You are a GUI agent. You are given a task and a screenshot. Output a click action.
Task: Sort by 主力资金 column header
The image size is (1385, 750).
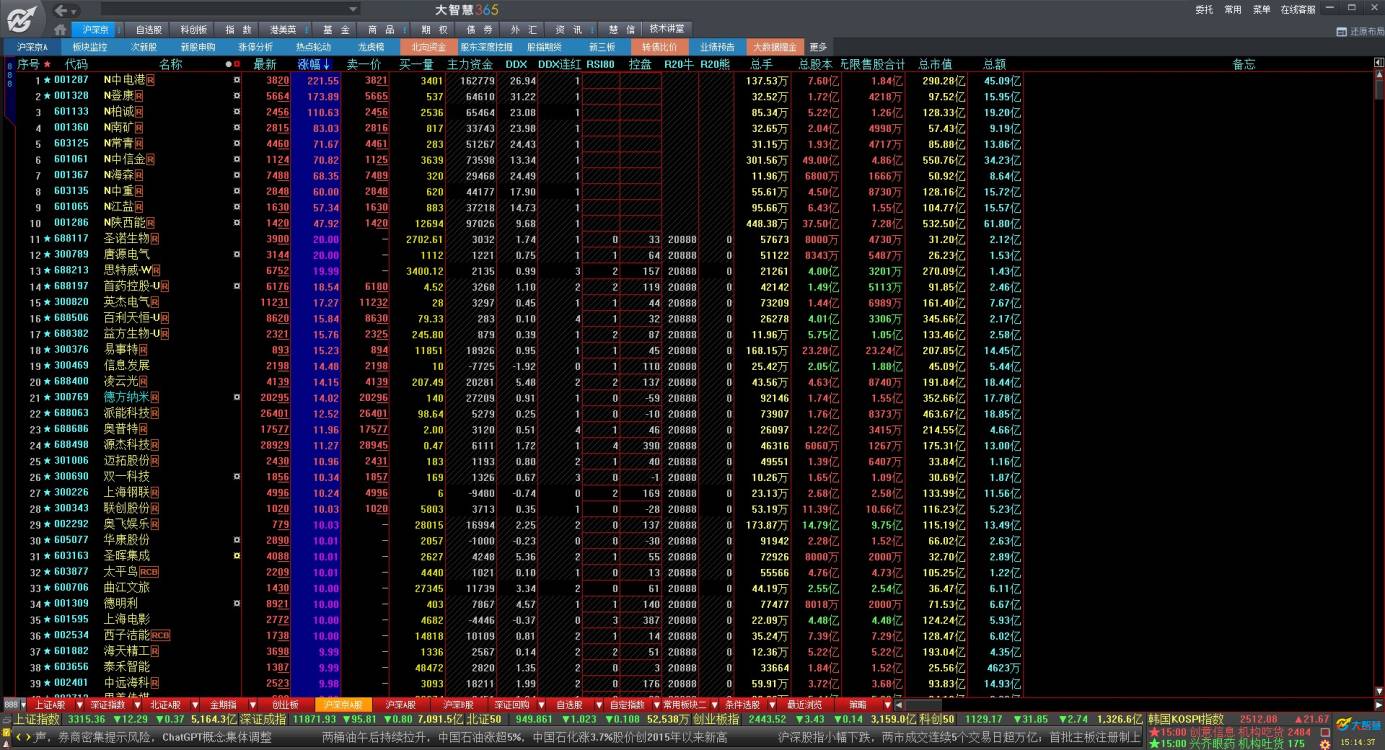pos(470,64)
